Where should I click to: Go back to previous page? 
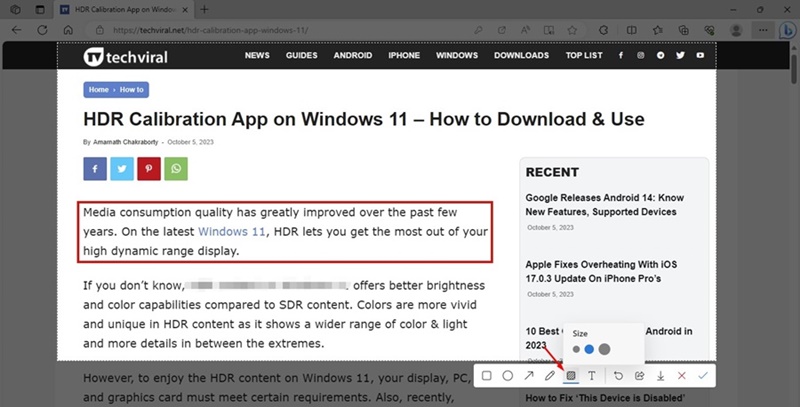pos(16,30)
